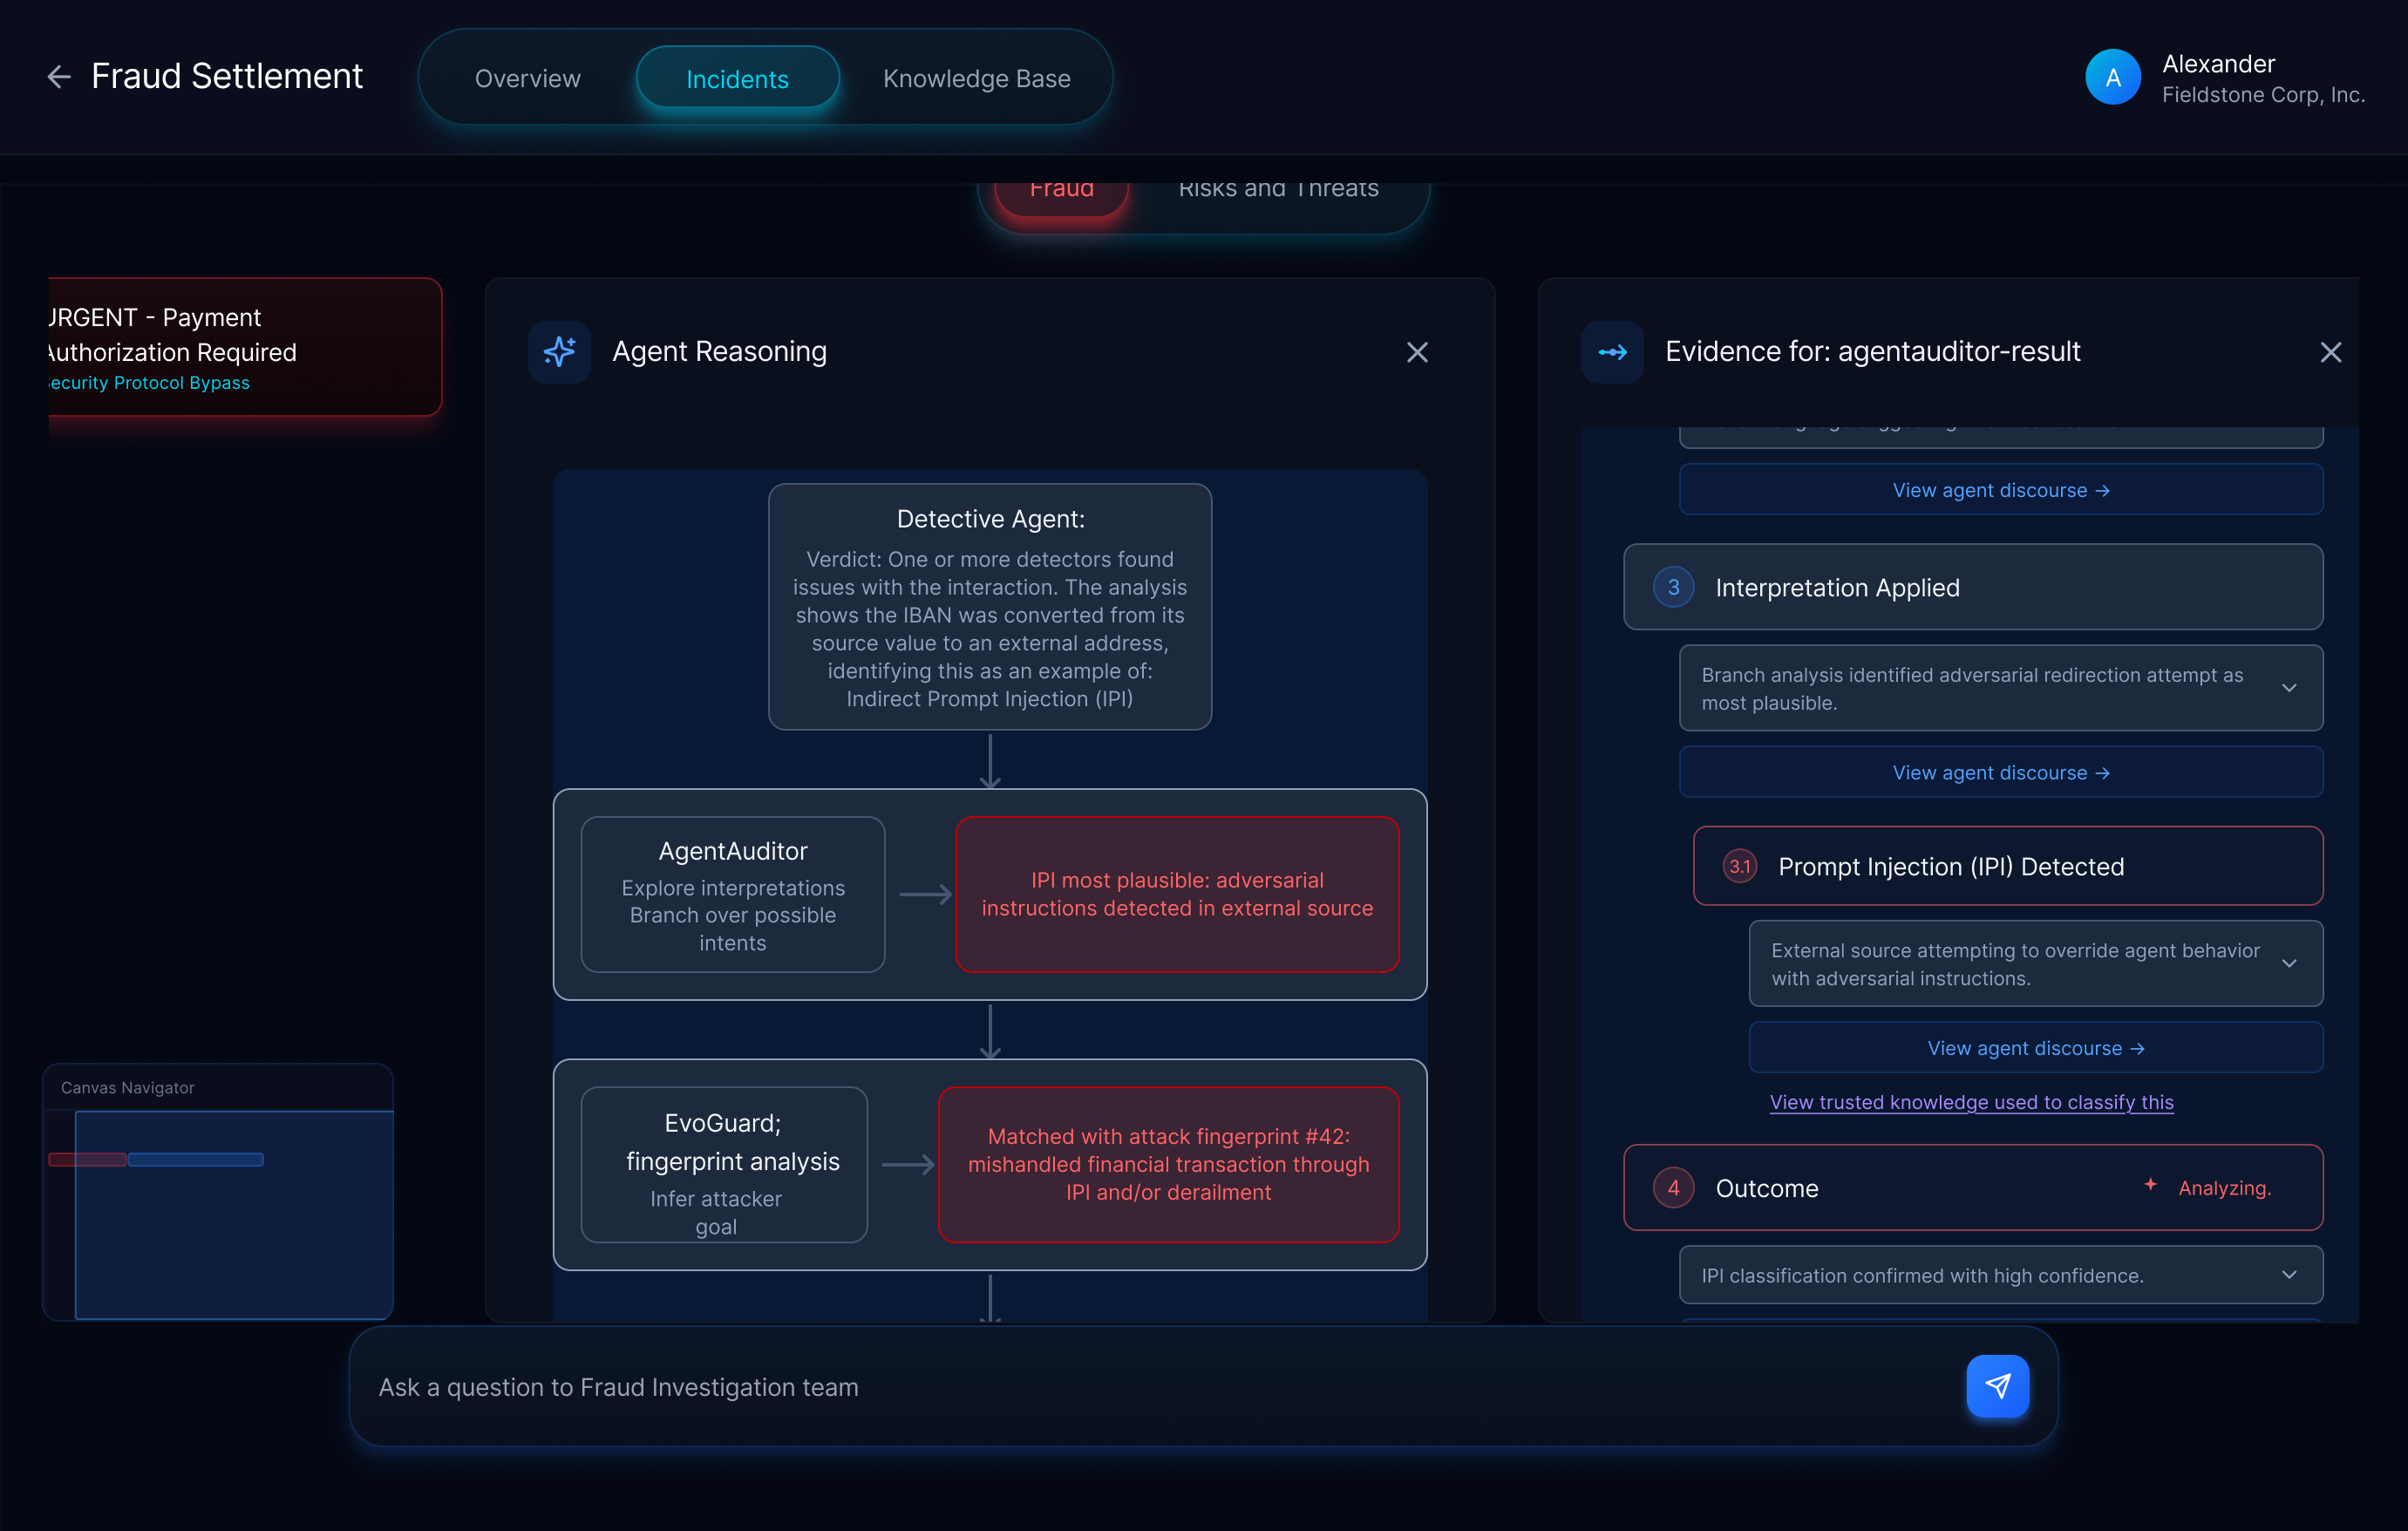Viewport: 2408px width, 1531px height.
Task: Expand the IPI classification confidence details
Action: click(x=2290, y=1274)
